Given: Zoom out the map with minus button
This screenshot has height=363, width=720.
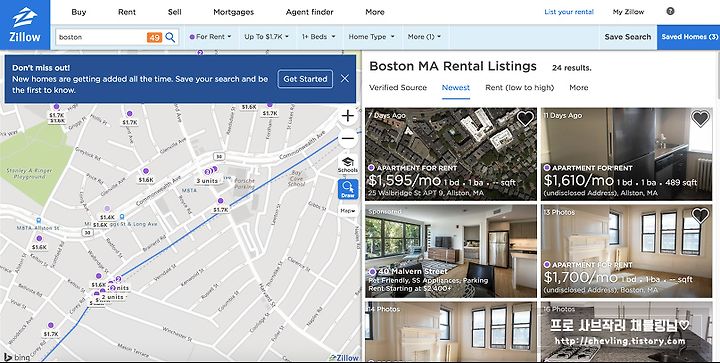Looking at the screenshot, I should (348, 138).
